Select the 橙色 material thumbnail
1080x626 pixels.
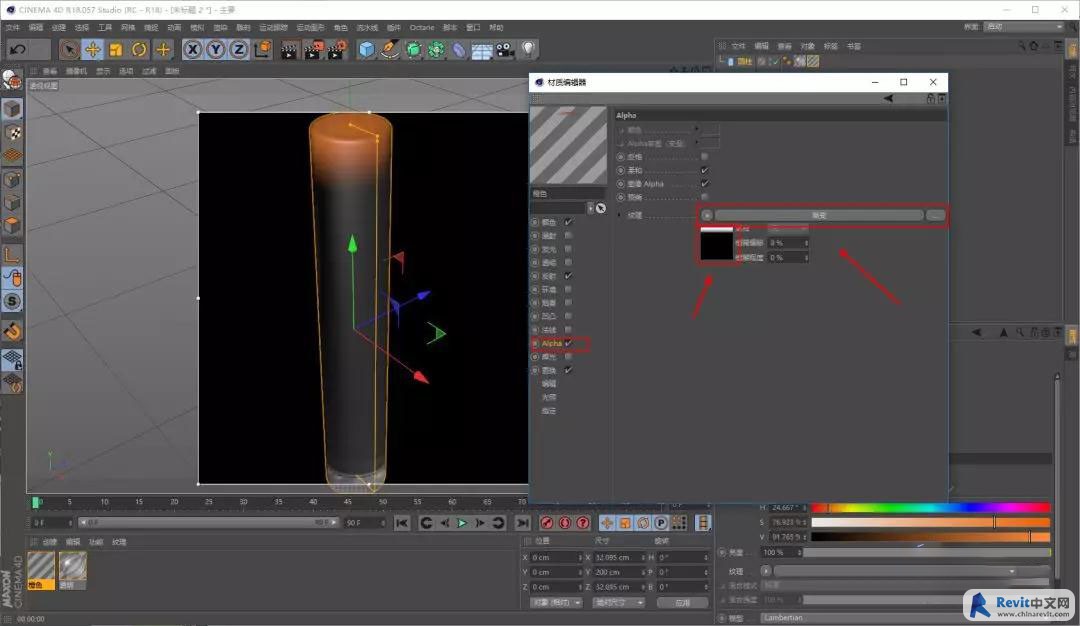(x=41, y=570)
